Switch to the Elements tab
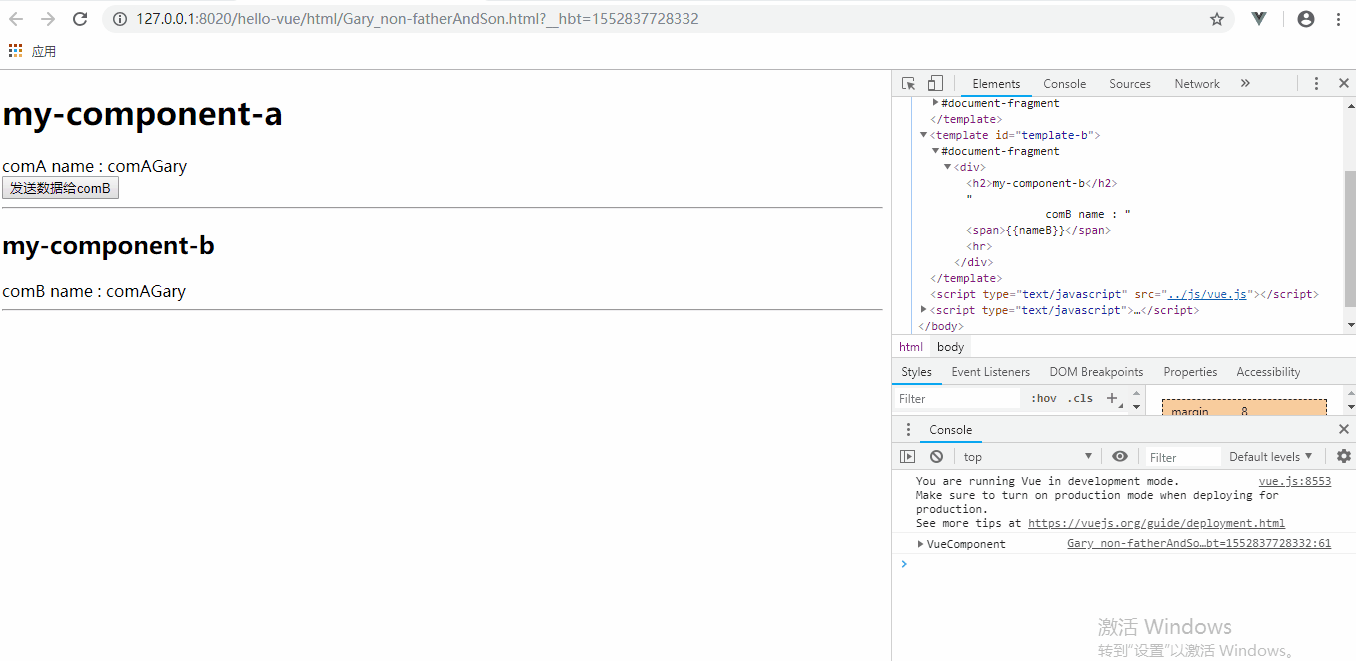This screenshot has width=1356, height=661. click(996, 84)
